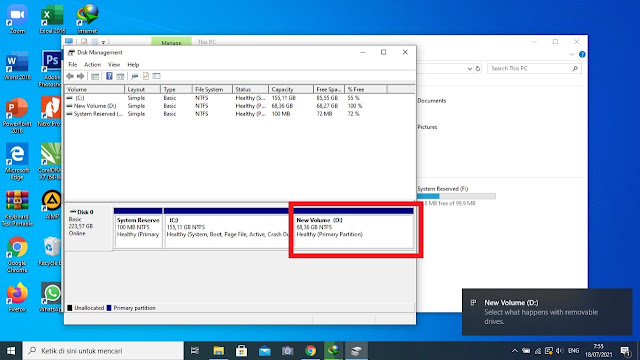Click Show/Hide Action Pane toolbar icon
This screenshot has width=640, height=360.
(x=120, y=76)
